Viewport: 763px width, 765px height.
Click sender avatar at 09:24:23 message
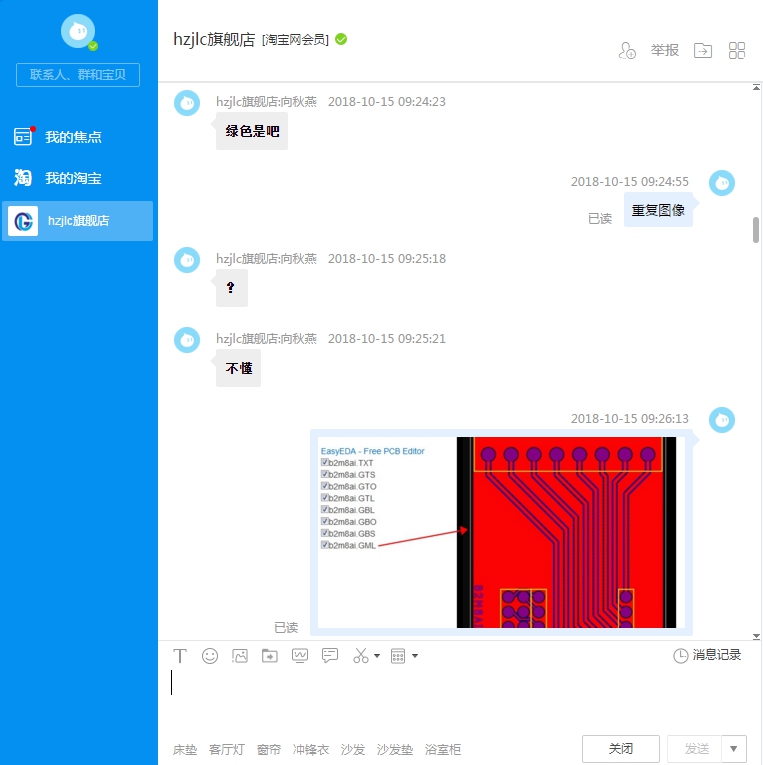(187, 103)
